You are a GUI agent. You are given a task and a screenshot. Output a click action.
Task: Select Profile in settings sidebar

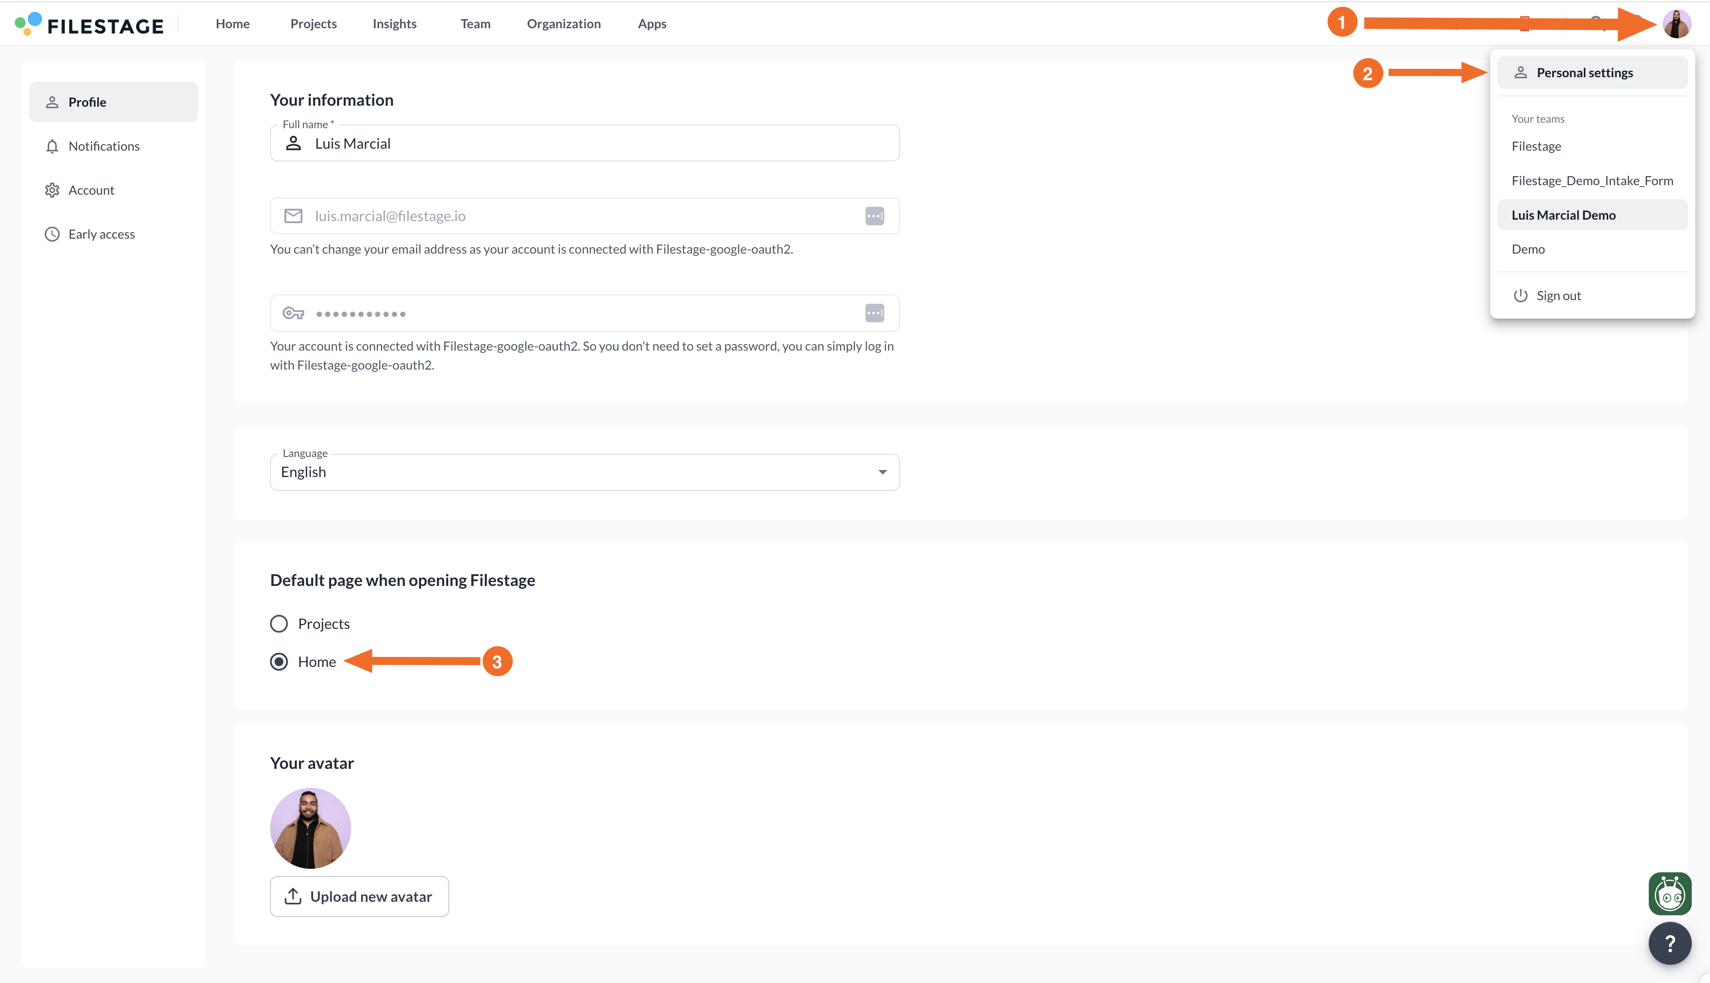[x=114, y=102]
